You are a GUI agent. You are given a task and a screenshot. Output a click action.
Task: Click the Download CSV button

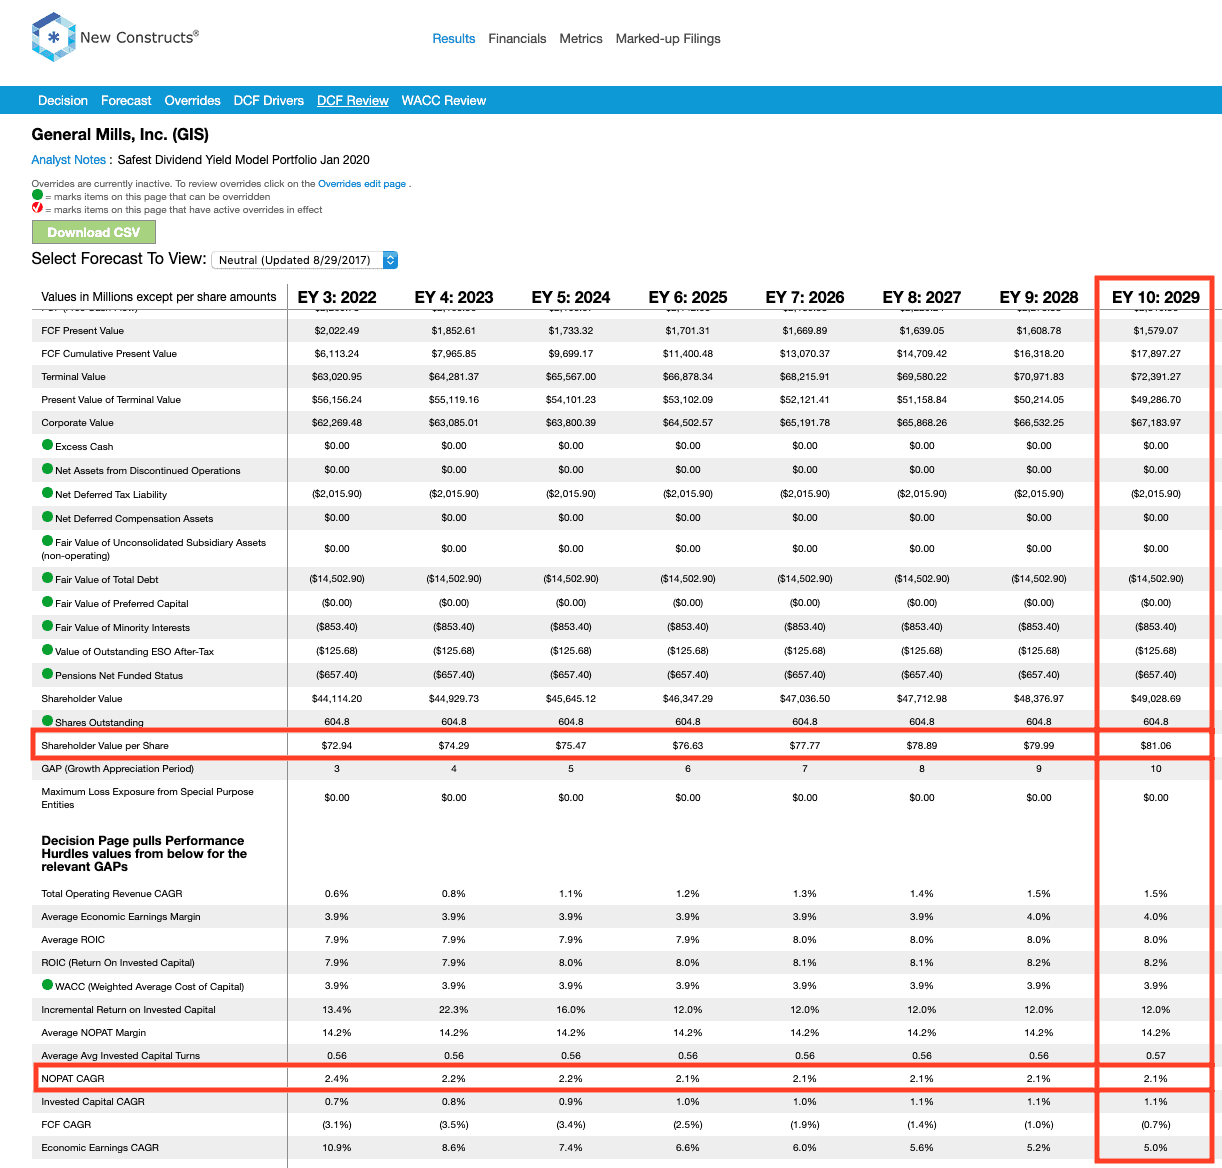click(94, 232)
